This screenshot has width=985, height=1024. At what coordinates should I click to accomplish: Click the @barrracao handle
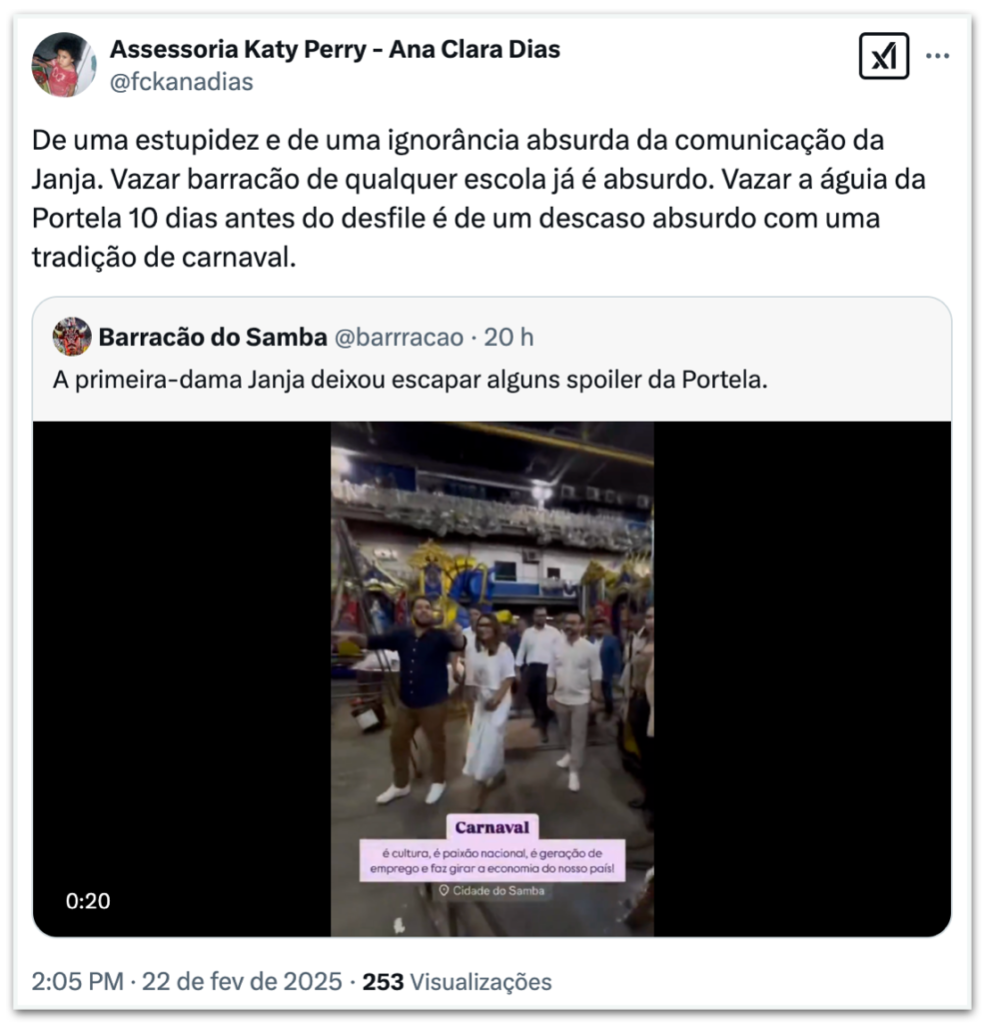(399, 337)
